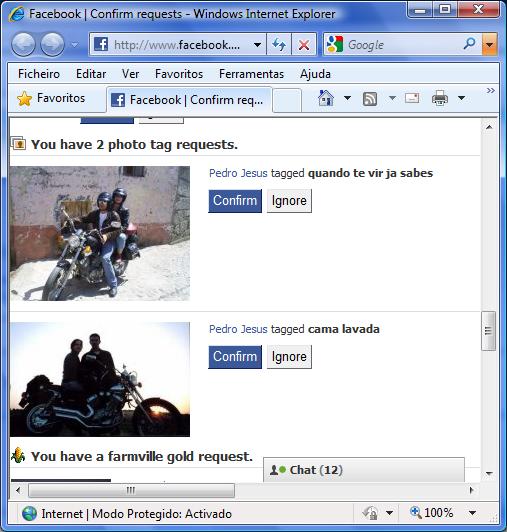507x532 pixels.
Task: Click the Print icon
Action: [x=440, y=98]
